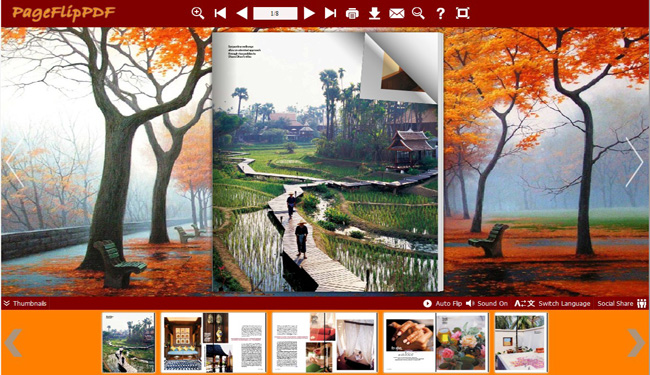Click the page number input field
The width and height of the screenshot is (650, 375).
[275, 13]
